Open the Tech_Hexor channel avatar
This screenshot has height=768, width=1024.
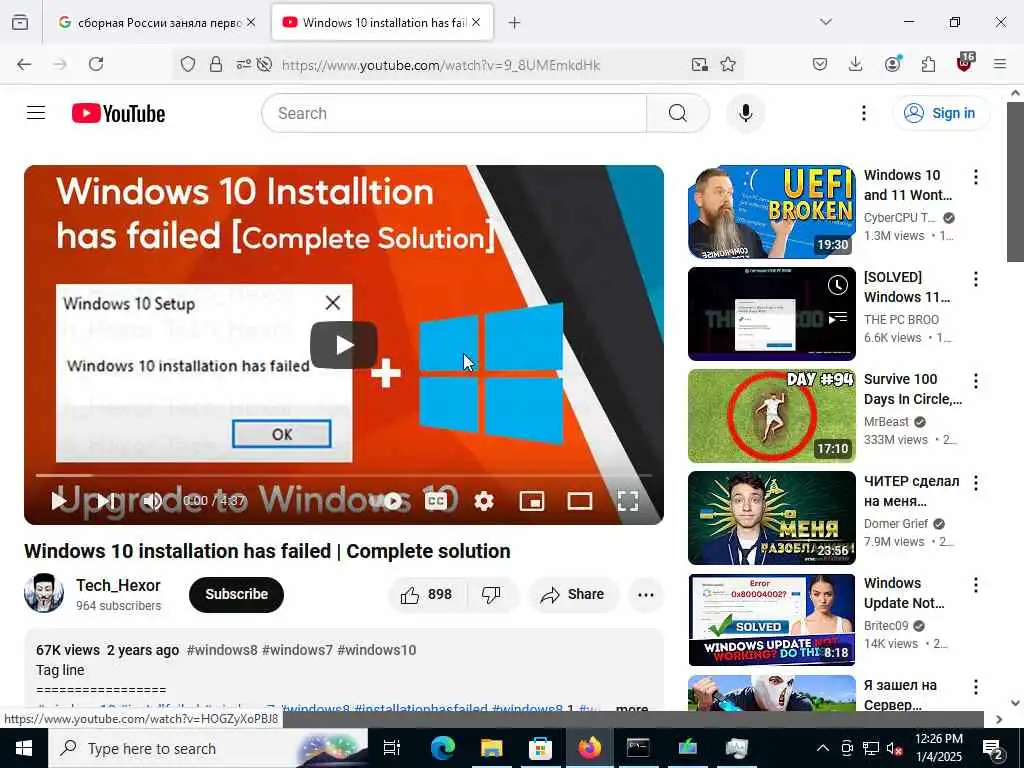pyautogui.click(x=44, y=593)
